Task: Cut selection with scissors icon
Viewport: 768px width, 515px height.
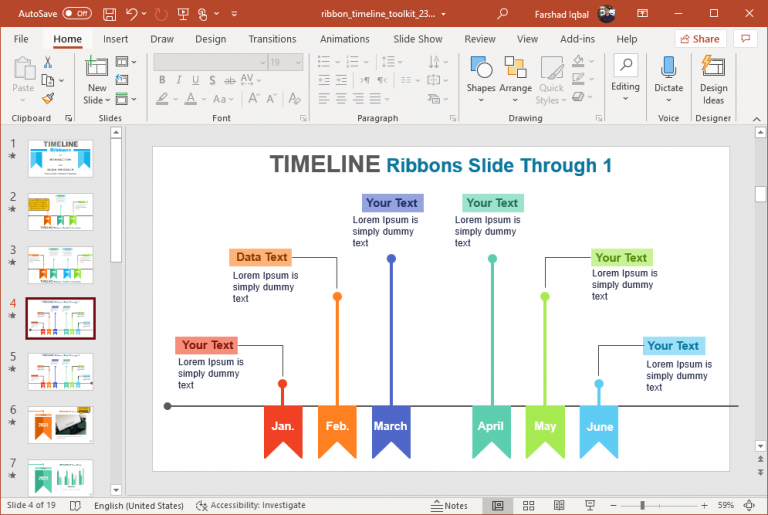Action: coord(48,62)
